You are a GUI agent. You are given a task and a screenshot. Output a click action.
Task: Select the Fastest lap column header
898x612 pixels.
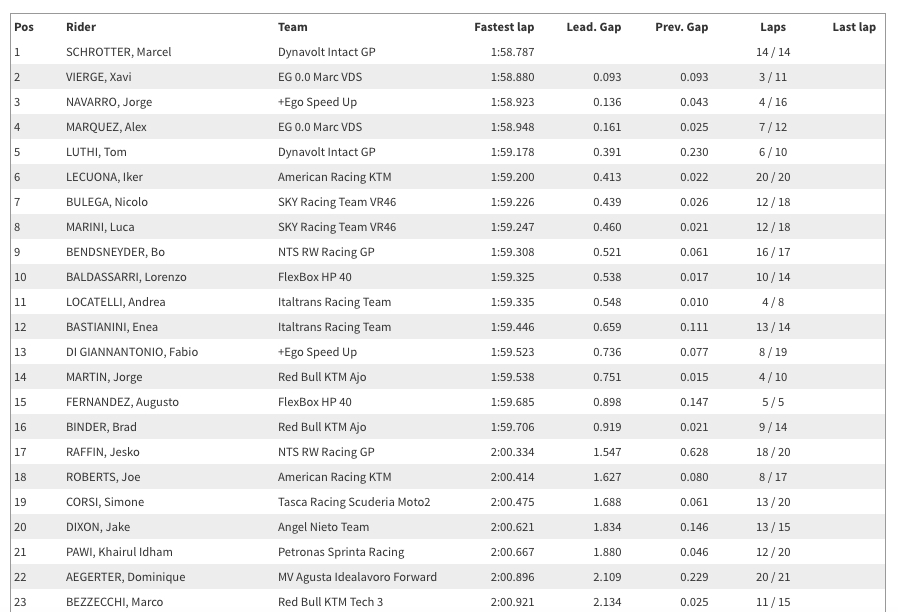click(x=503, y=27)
